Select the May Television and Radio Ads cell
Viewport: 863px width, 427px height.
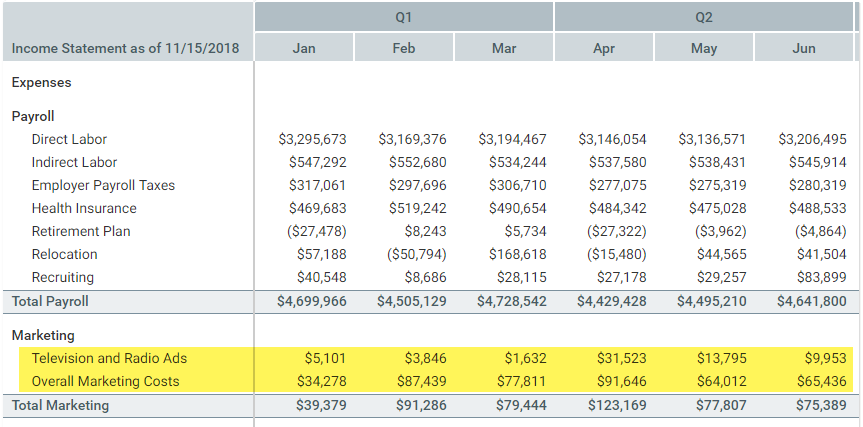click(717, 358)
